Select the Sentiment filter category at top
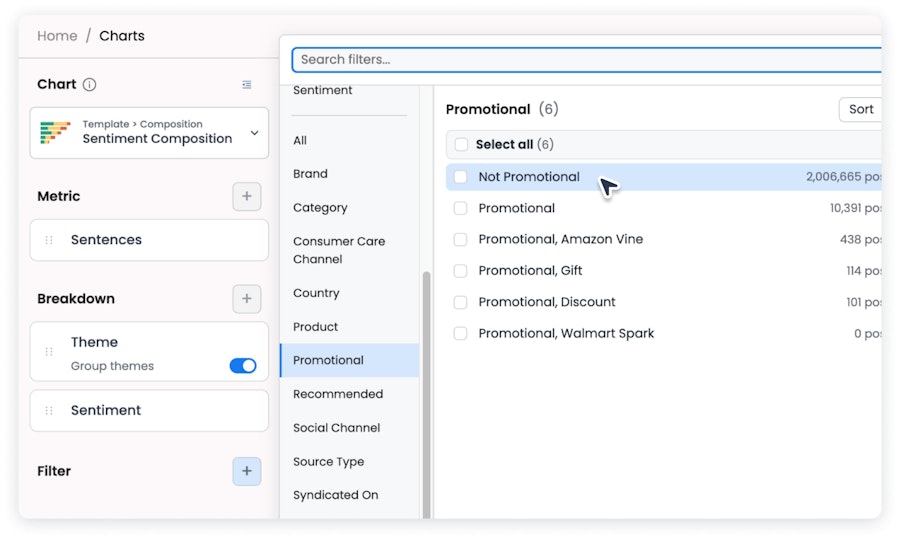This screenshot has height=540, width=900. tap(322, 91)
